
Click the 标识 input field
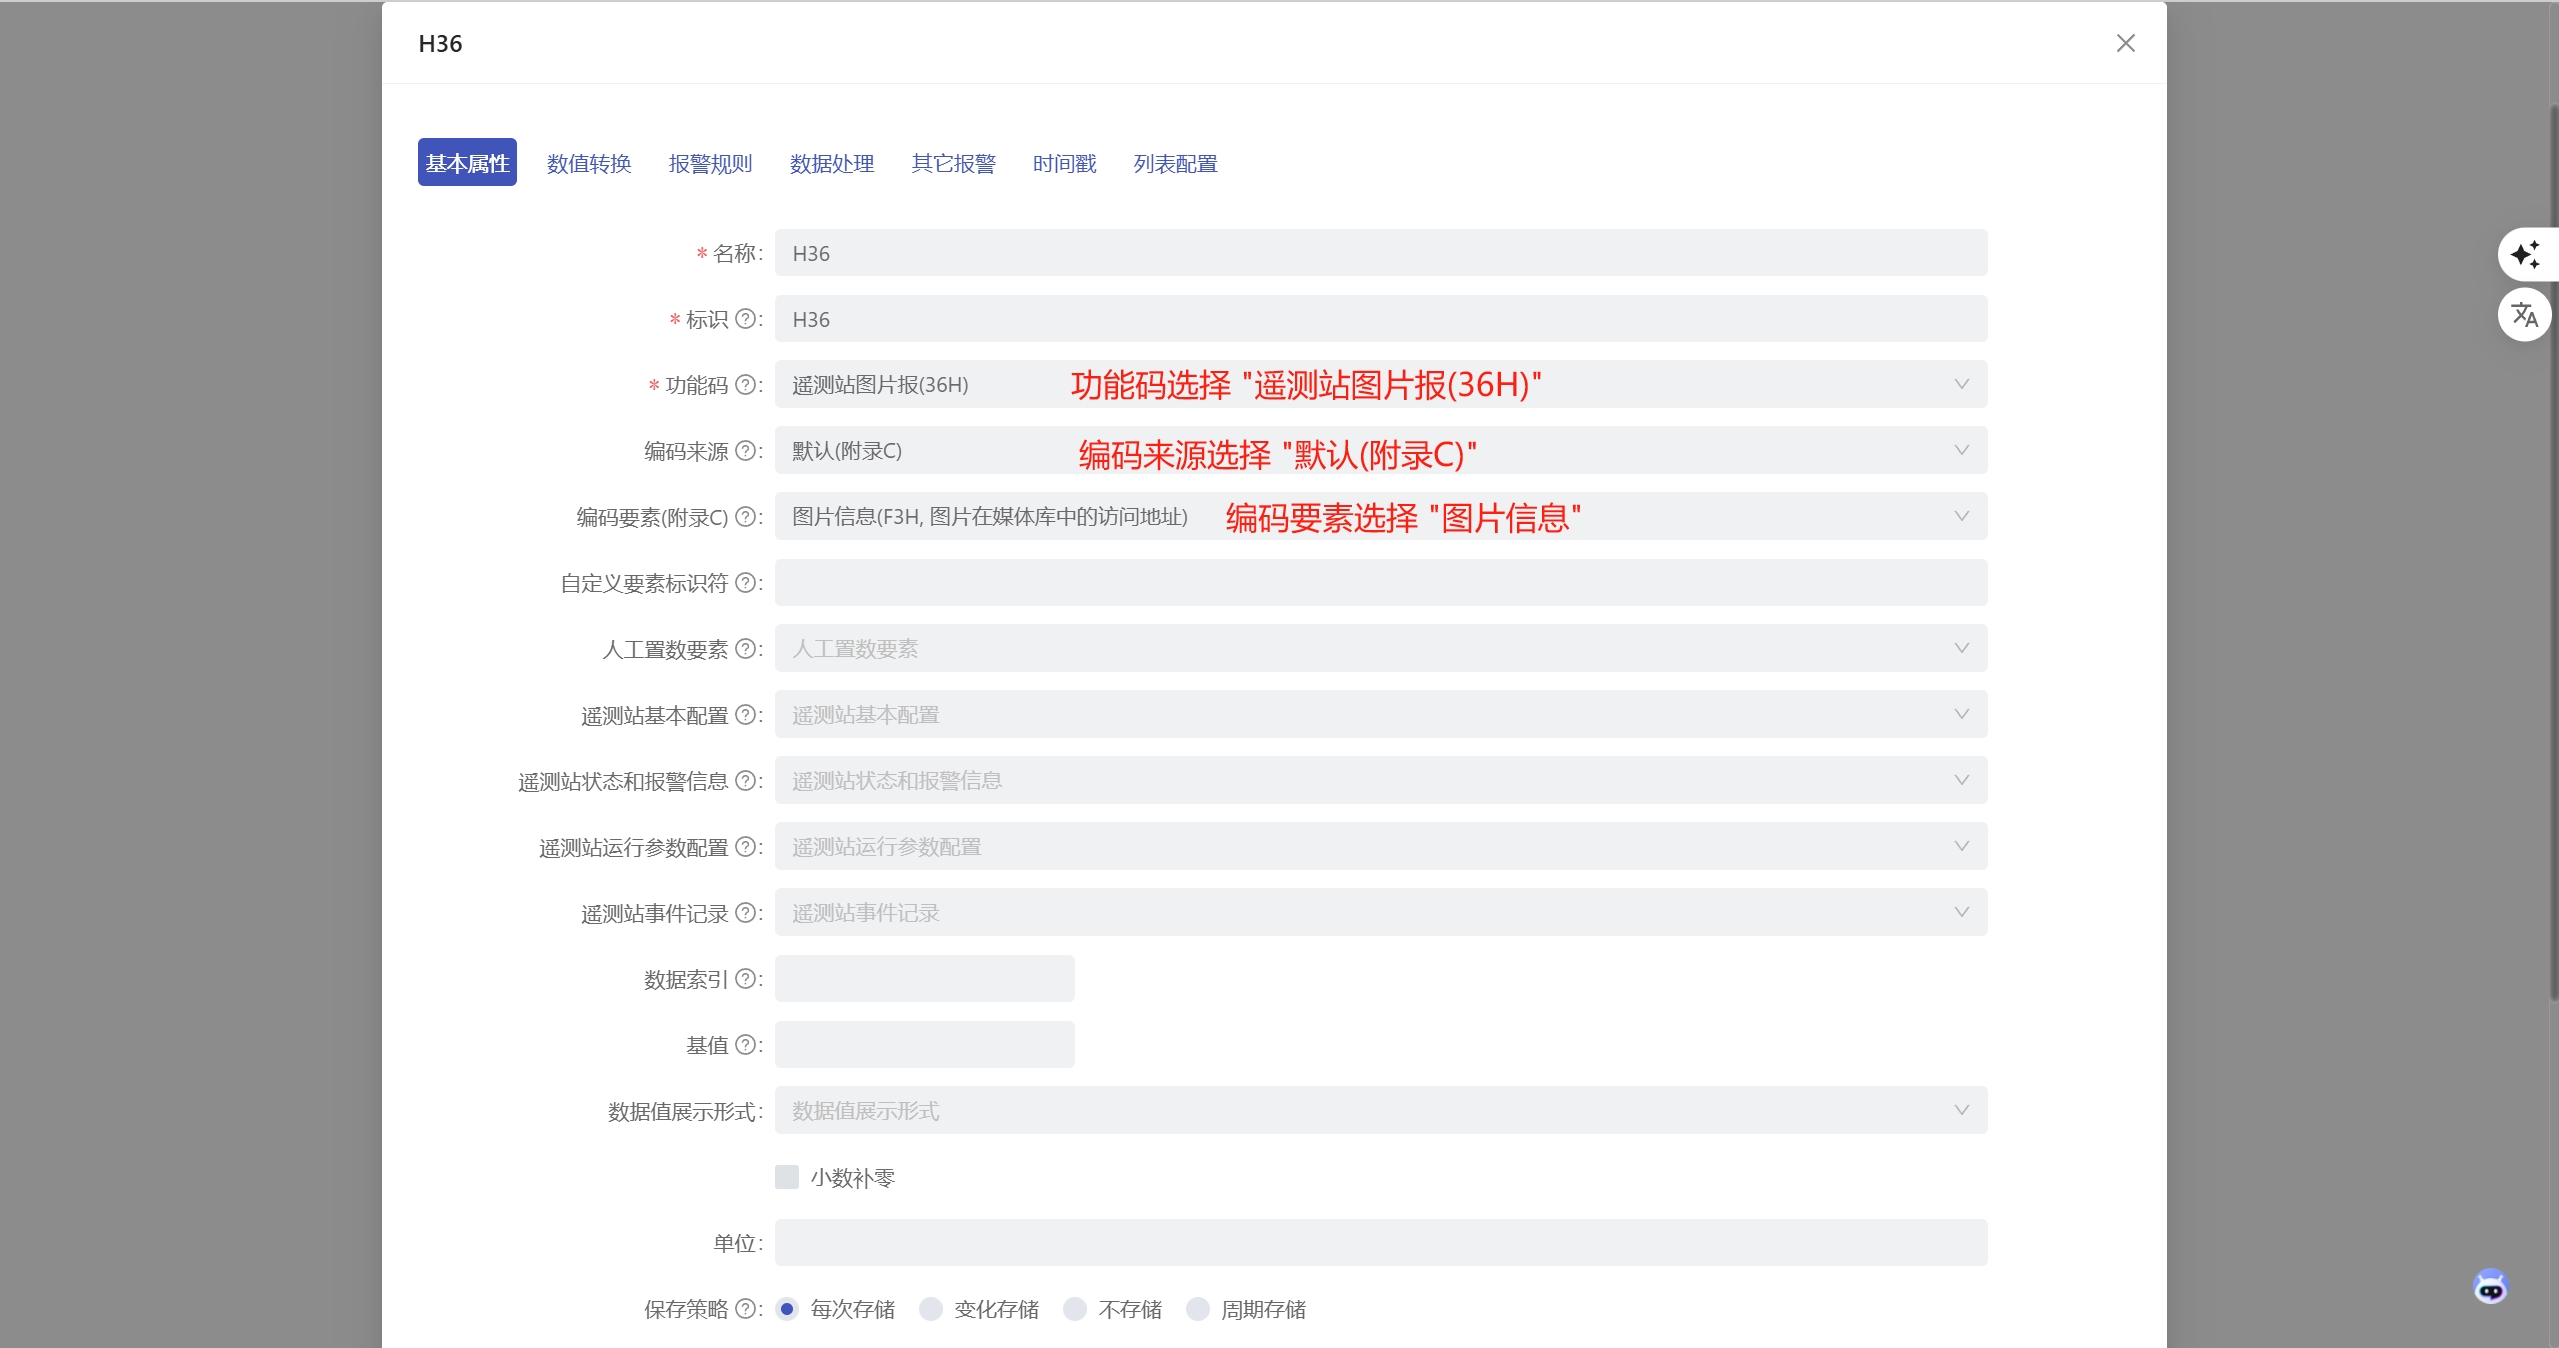pyautogui.click(x=1381, y=319)
